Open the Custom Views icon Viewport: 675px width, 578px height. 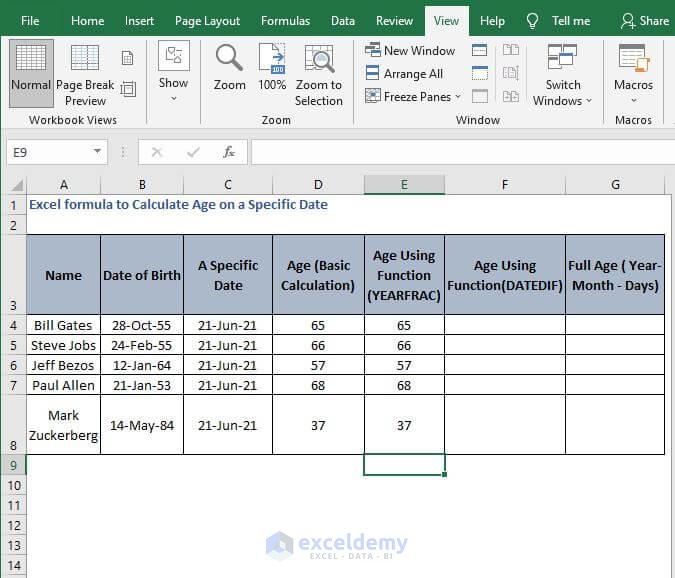click(128, 89)
